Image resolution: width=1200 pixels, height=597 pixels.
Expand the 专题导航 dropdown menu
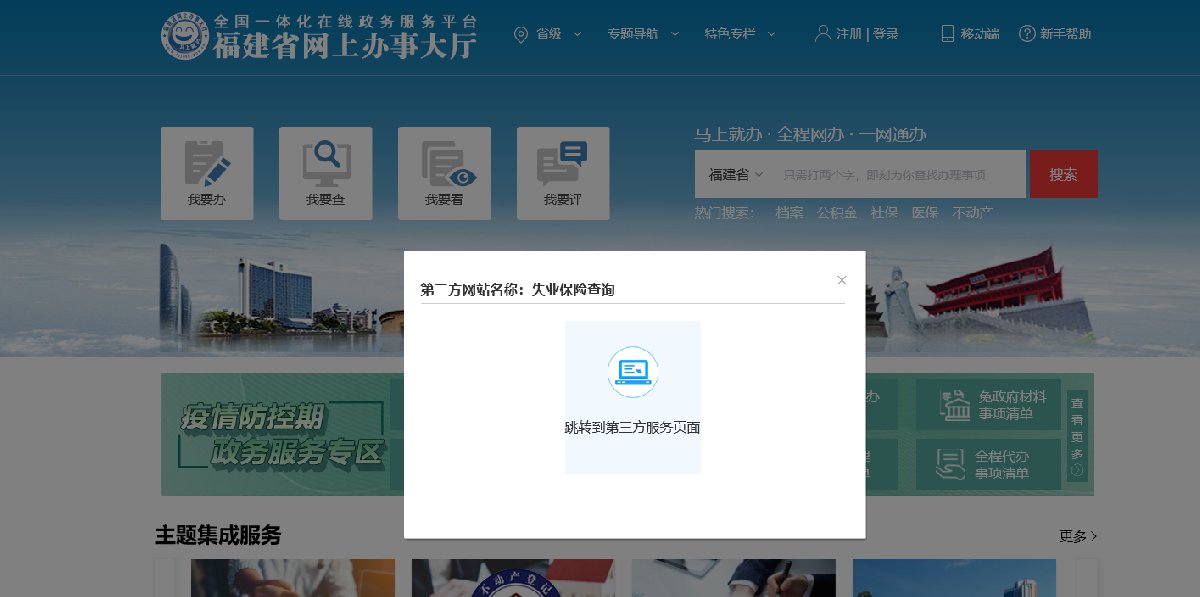643,34
